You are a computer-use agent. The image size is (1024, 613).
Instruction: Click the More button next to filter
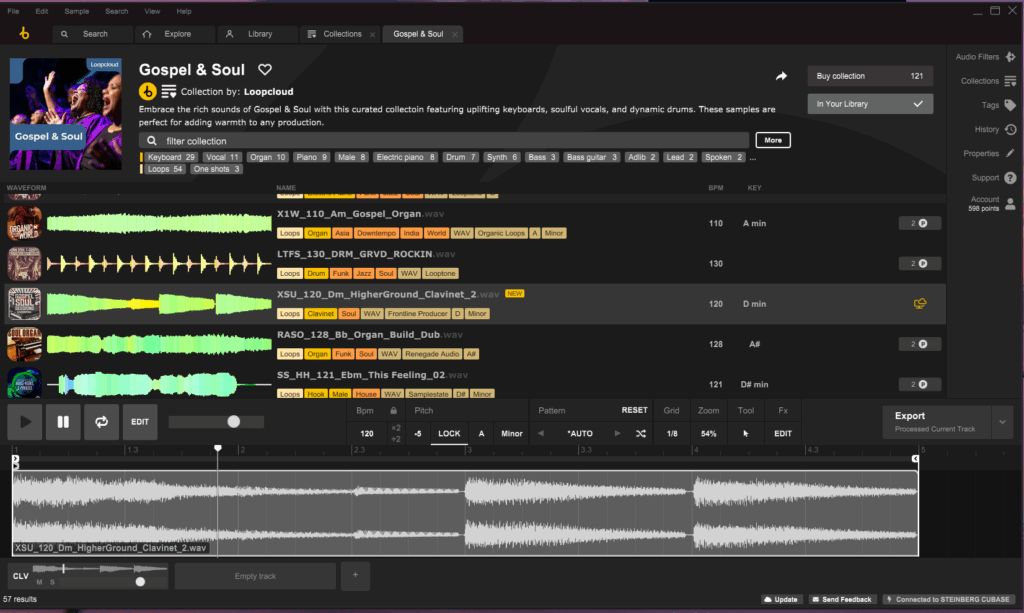click(773, 140)
